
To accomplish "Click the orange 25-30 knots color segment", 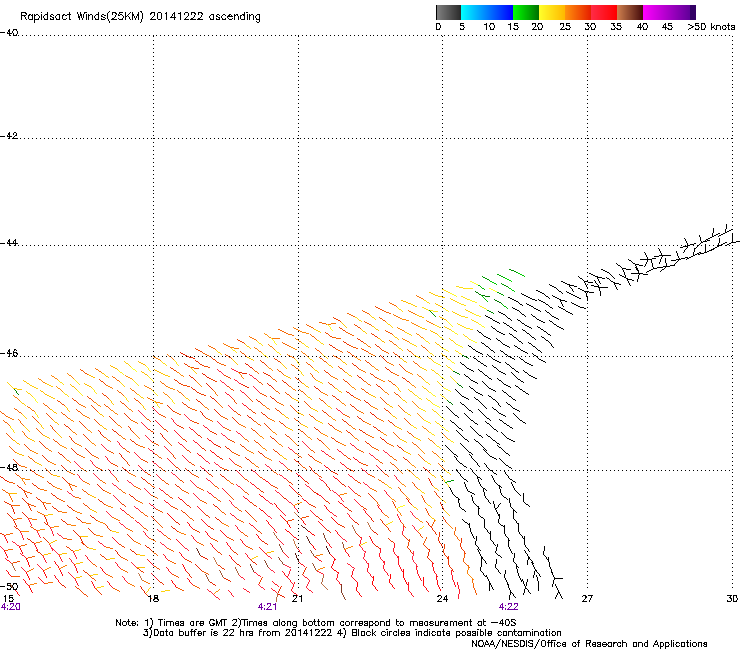I will 578,12.
